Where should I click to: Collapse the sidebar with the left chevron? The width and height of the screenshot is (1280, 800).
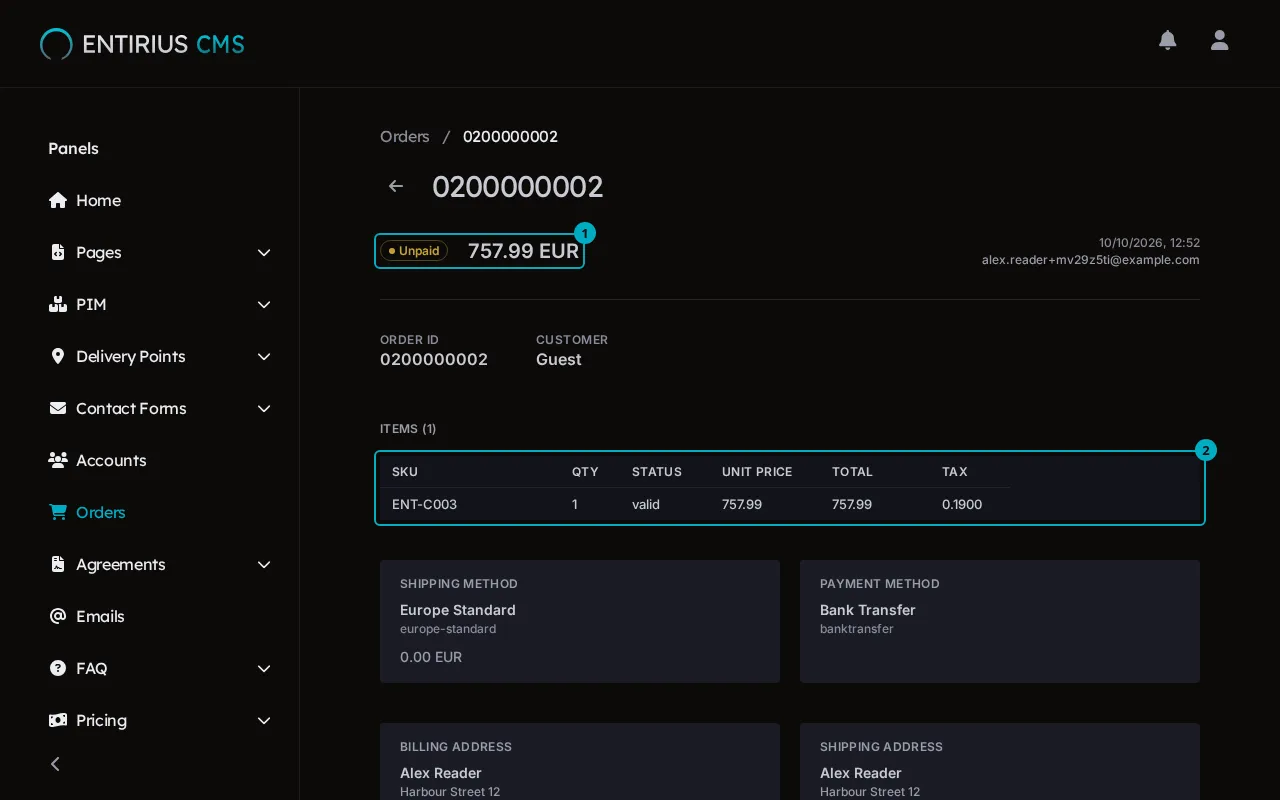tap(55, 764)
